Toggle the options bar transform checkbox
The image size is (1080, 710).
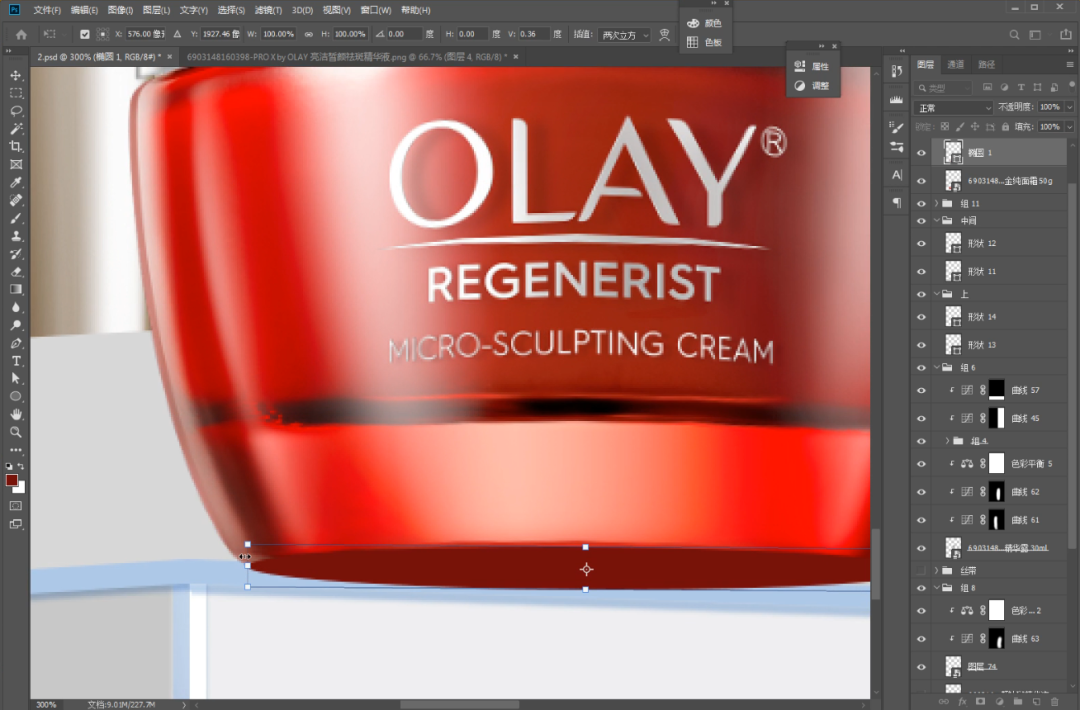tap(85, 34)
